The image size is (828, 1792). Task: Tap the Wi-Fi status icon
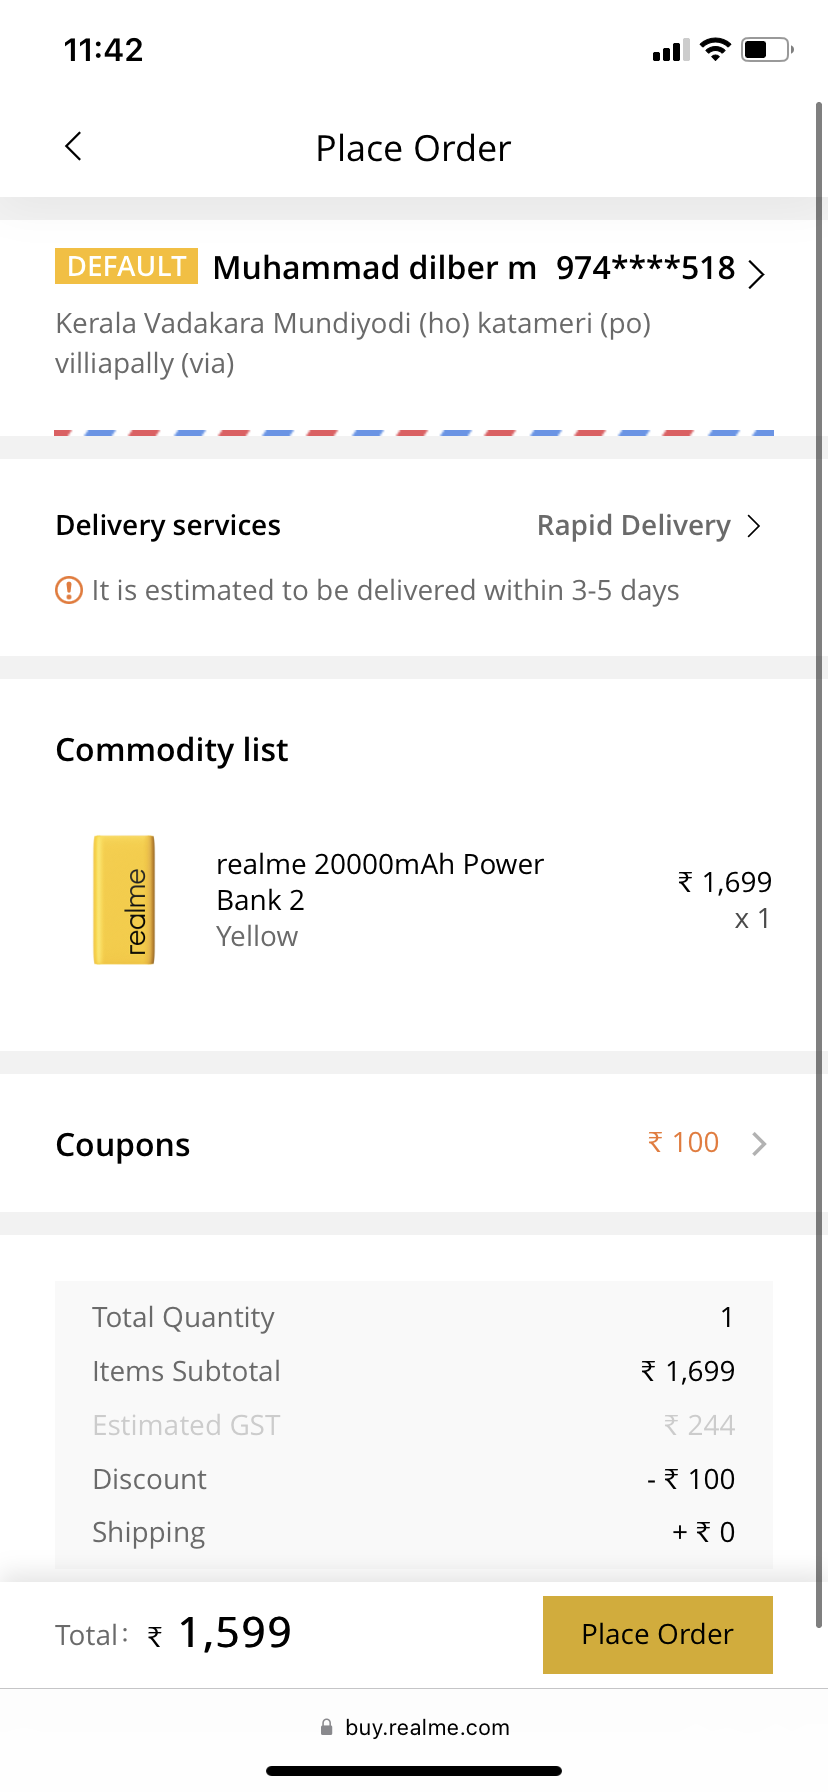(x=715, y=50)
